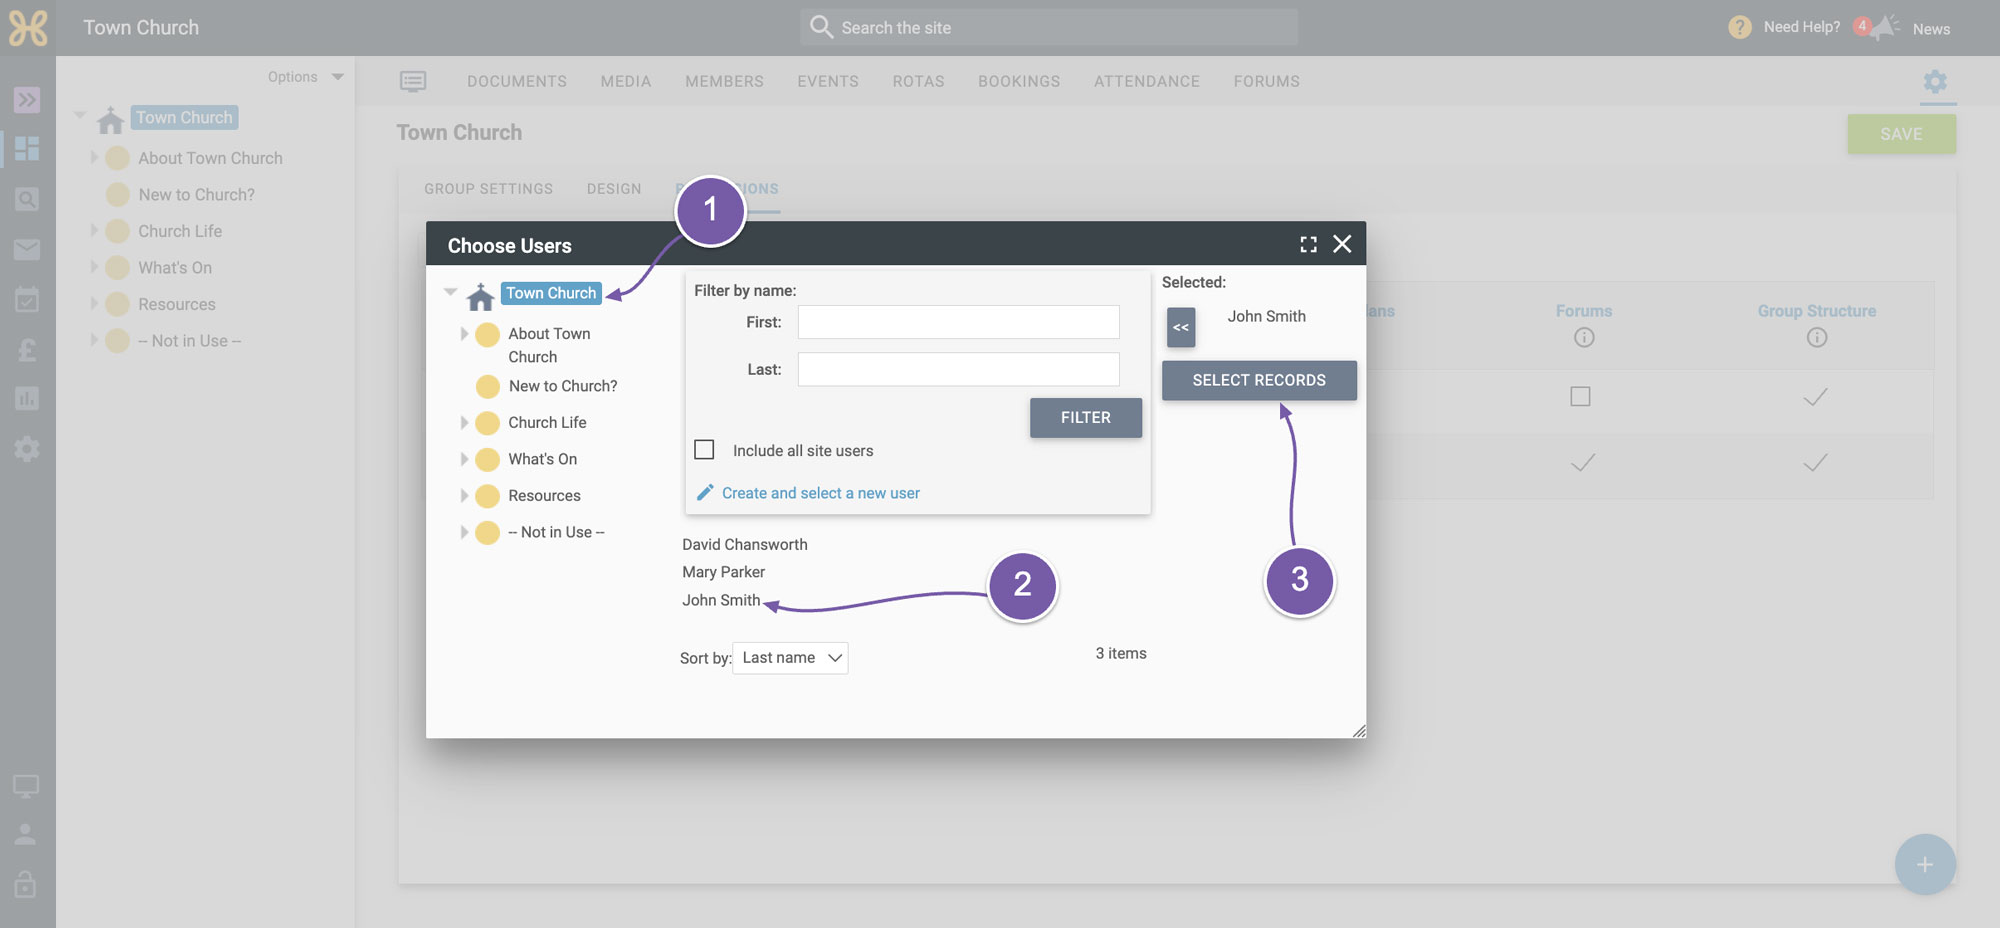Image resolution: width=2000 pixels, height=928 pixels.
Task: Open the Events tab
Action: click(828, 81)
